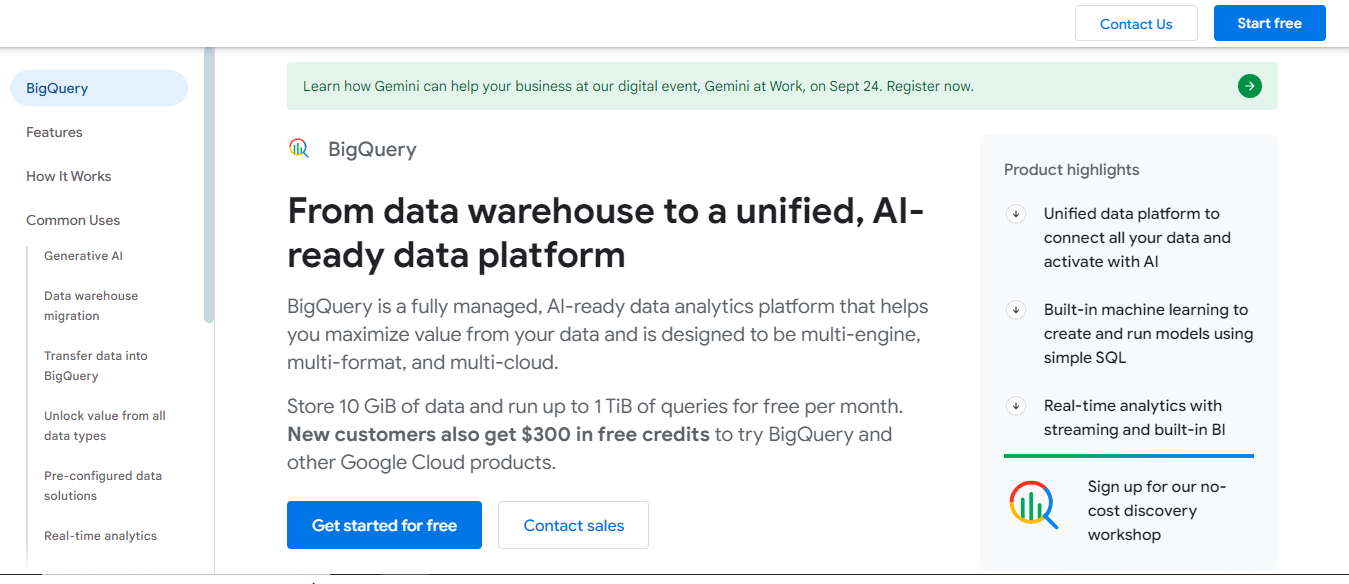Screen dimensions: 1349x584
Task: Click the Contact sales button
Action: [x=574, y=525]
